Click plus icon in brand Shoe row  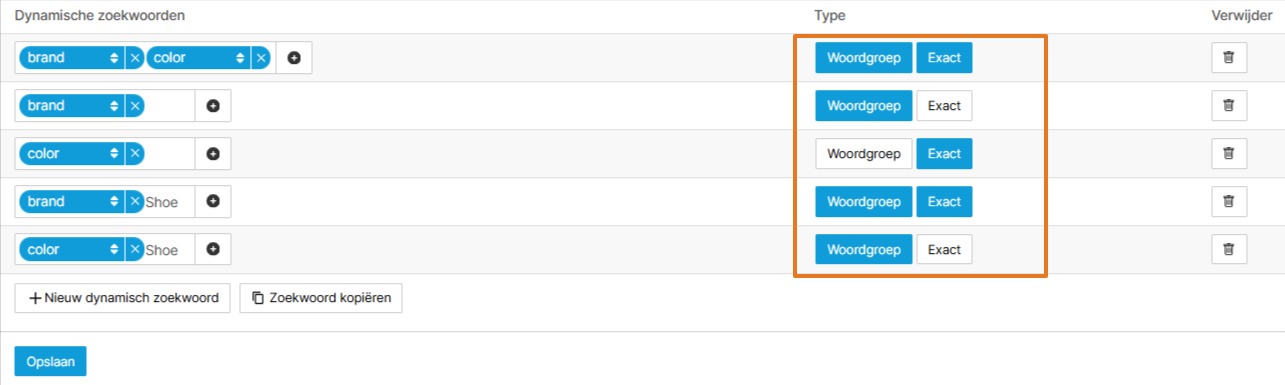[213, 202]
